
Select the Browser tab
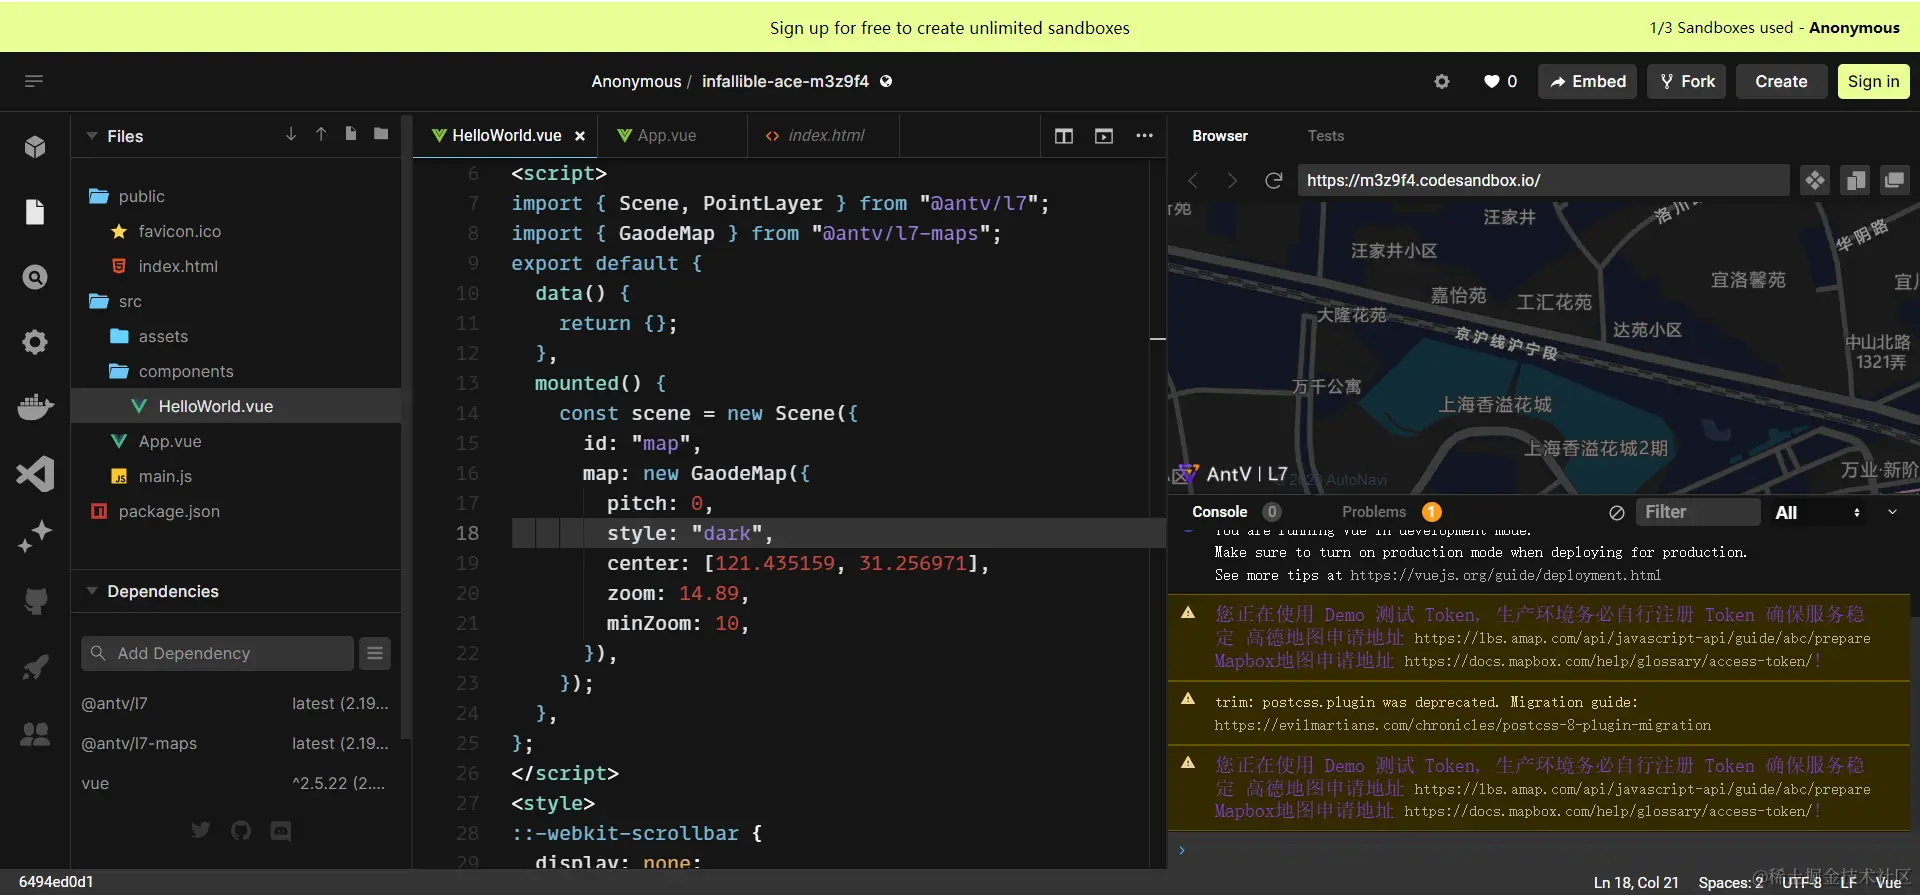pos(1220,136)
